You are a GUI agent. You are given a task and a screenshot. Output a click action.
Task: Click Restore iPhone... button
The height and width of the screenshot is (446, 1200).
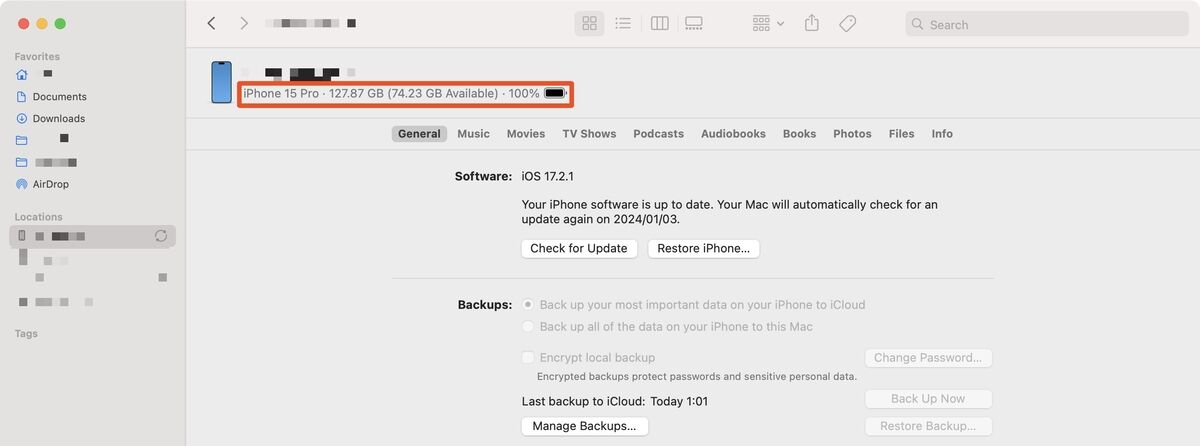coord(704,249)
